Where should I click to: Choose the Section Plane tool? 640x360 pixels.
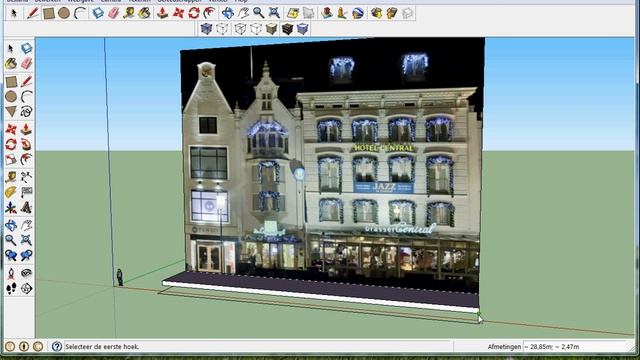[26, 288]
